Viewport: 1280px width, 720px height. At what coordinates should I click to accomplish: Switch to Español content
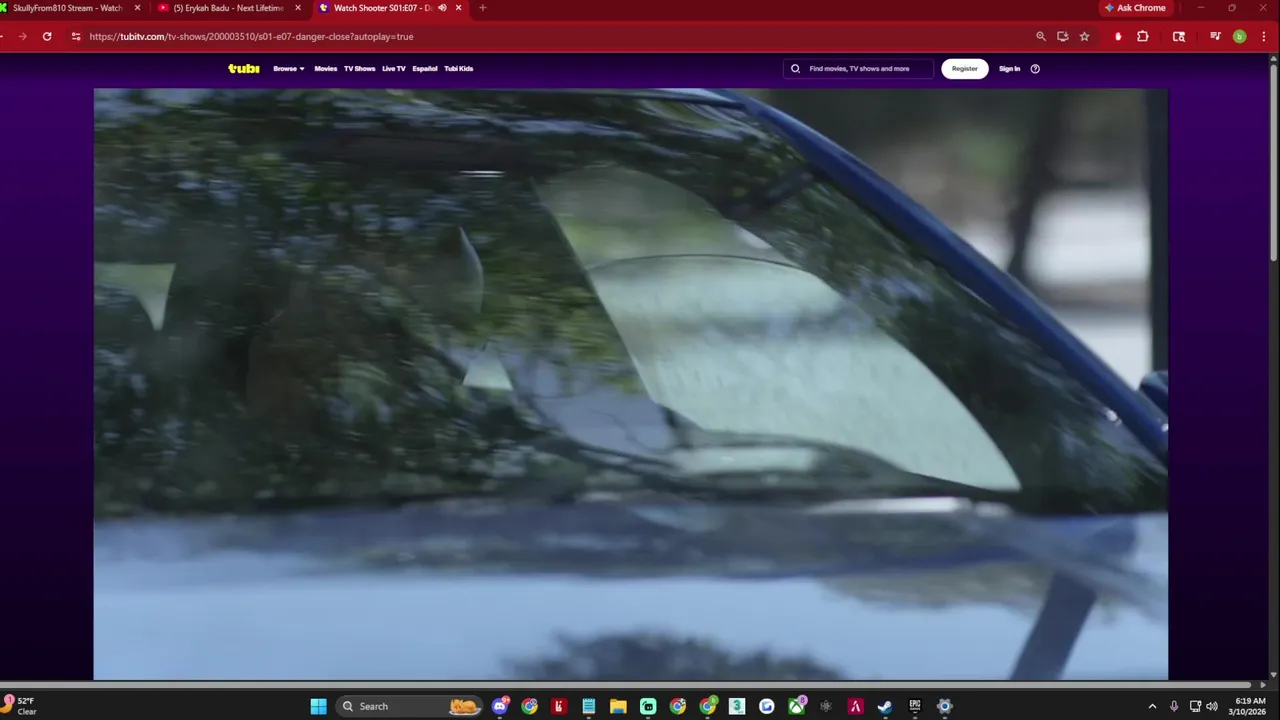pos(425,69)
